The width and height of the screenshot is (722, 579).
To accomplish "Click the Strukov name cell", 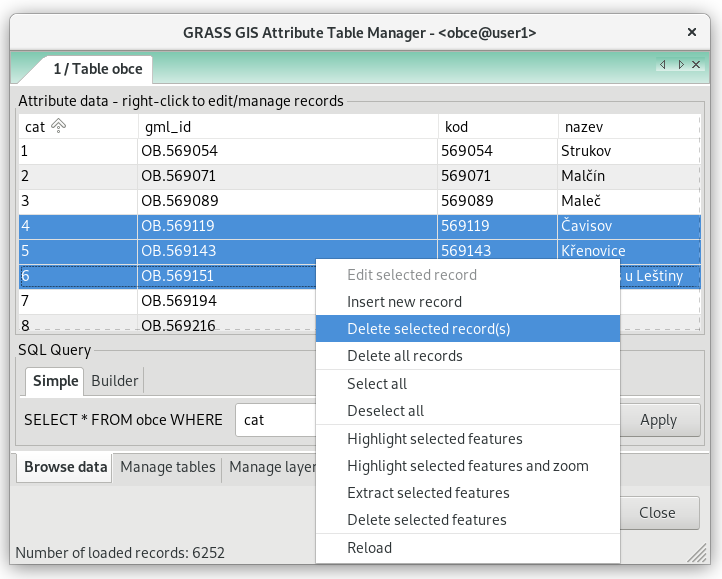I will pyautogui.click(x=629, y=151).
